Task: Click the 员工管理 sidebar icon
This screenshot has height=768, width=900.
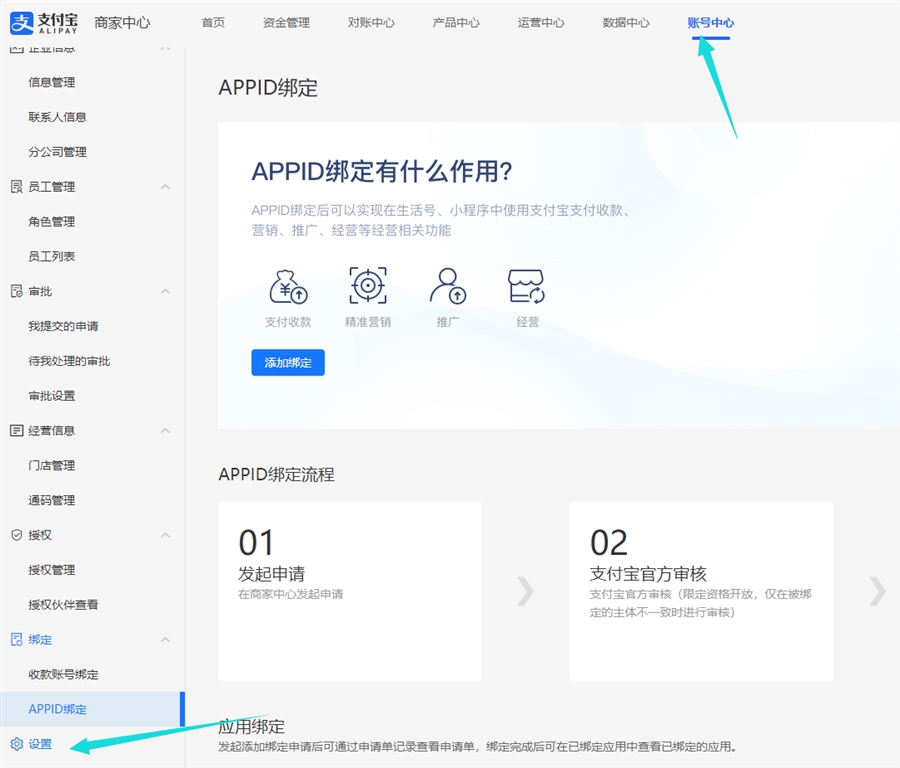Action: (17, 187)
